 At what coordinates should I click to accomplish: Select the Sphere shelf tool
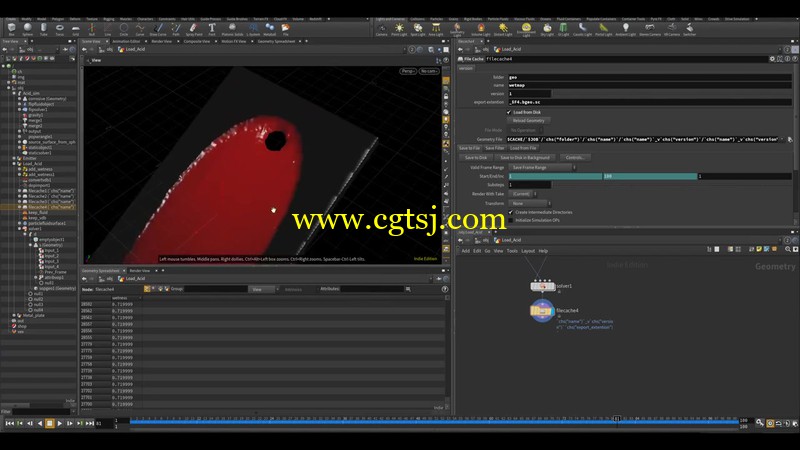[28, 29]
